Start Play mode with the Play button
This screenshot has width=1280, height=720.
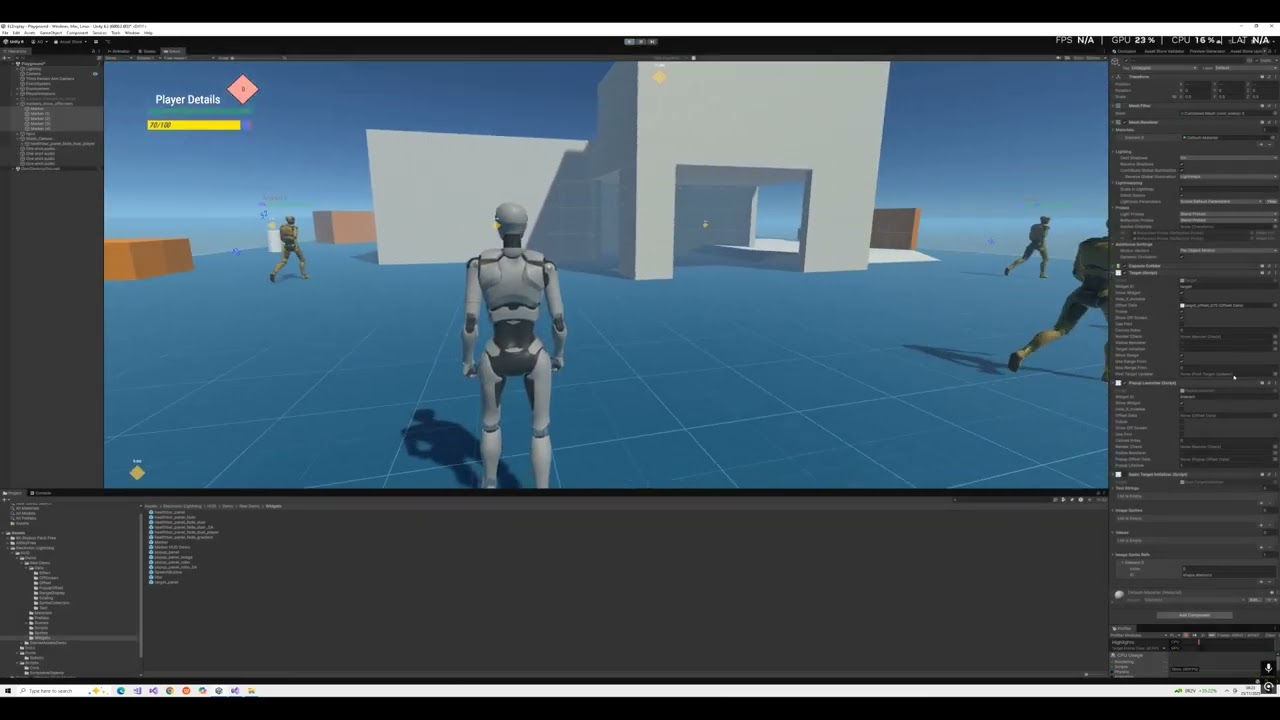click(629, 41)
